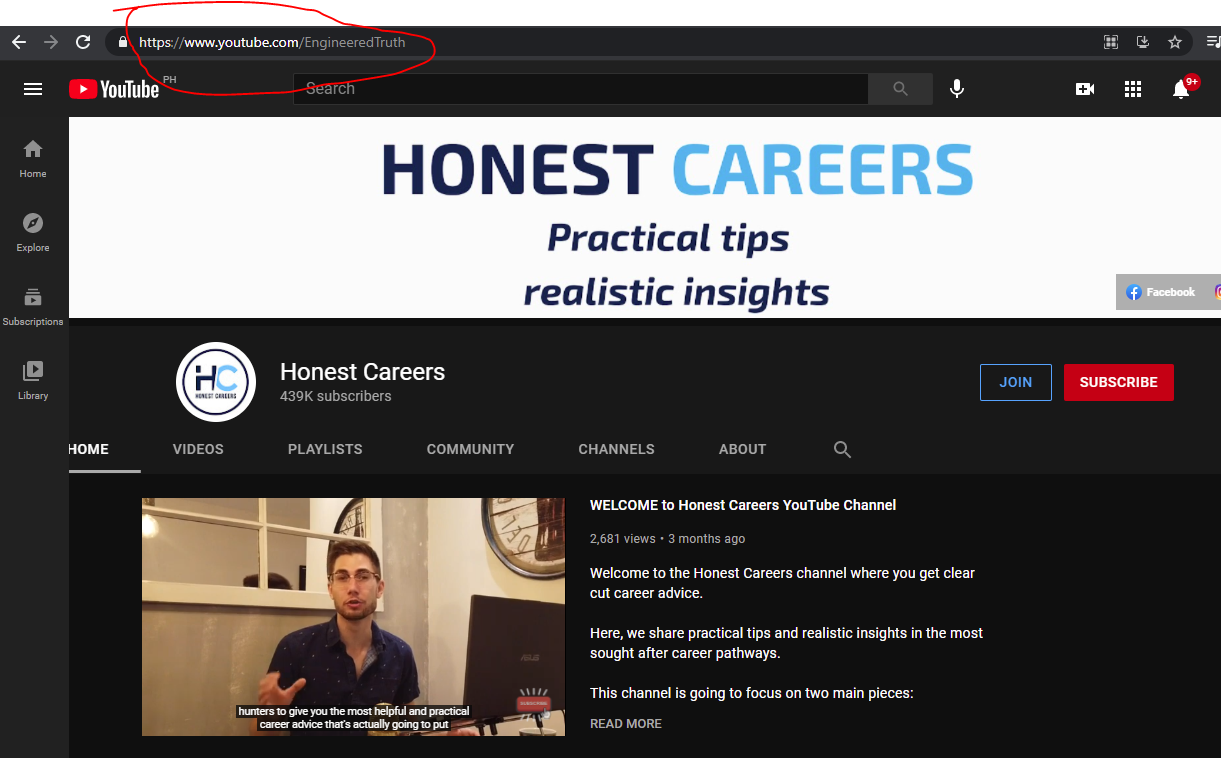
Task: Open the notifications bell
Action: [1181, 89]
